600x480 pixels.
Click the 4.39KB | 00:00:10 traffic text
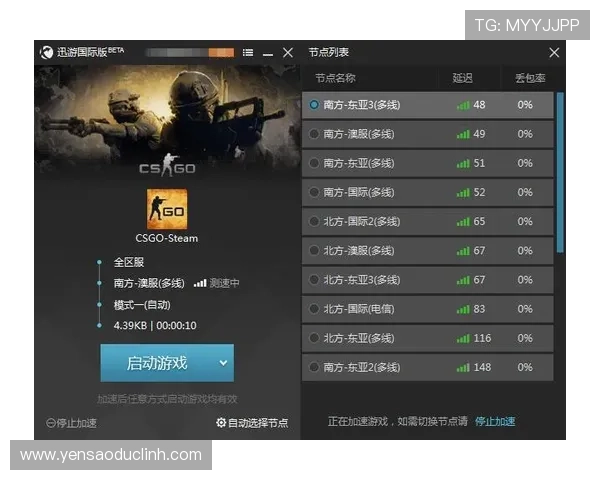(x=155, y=325)
